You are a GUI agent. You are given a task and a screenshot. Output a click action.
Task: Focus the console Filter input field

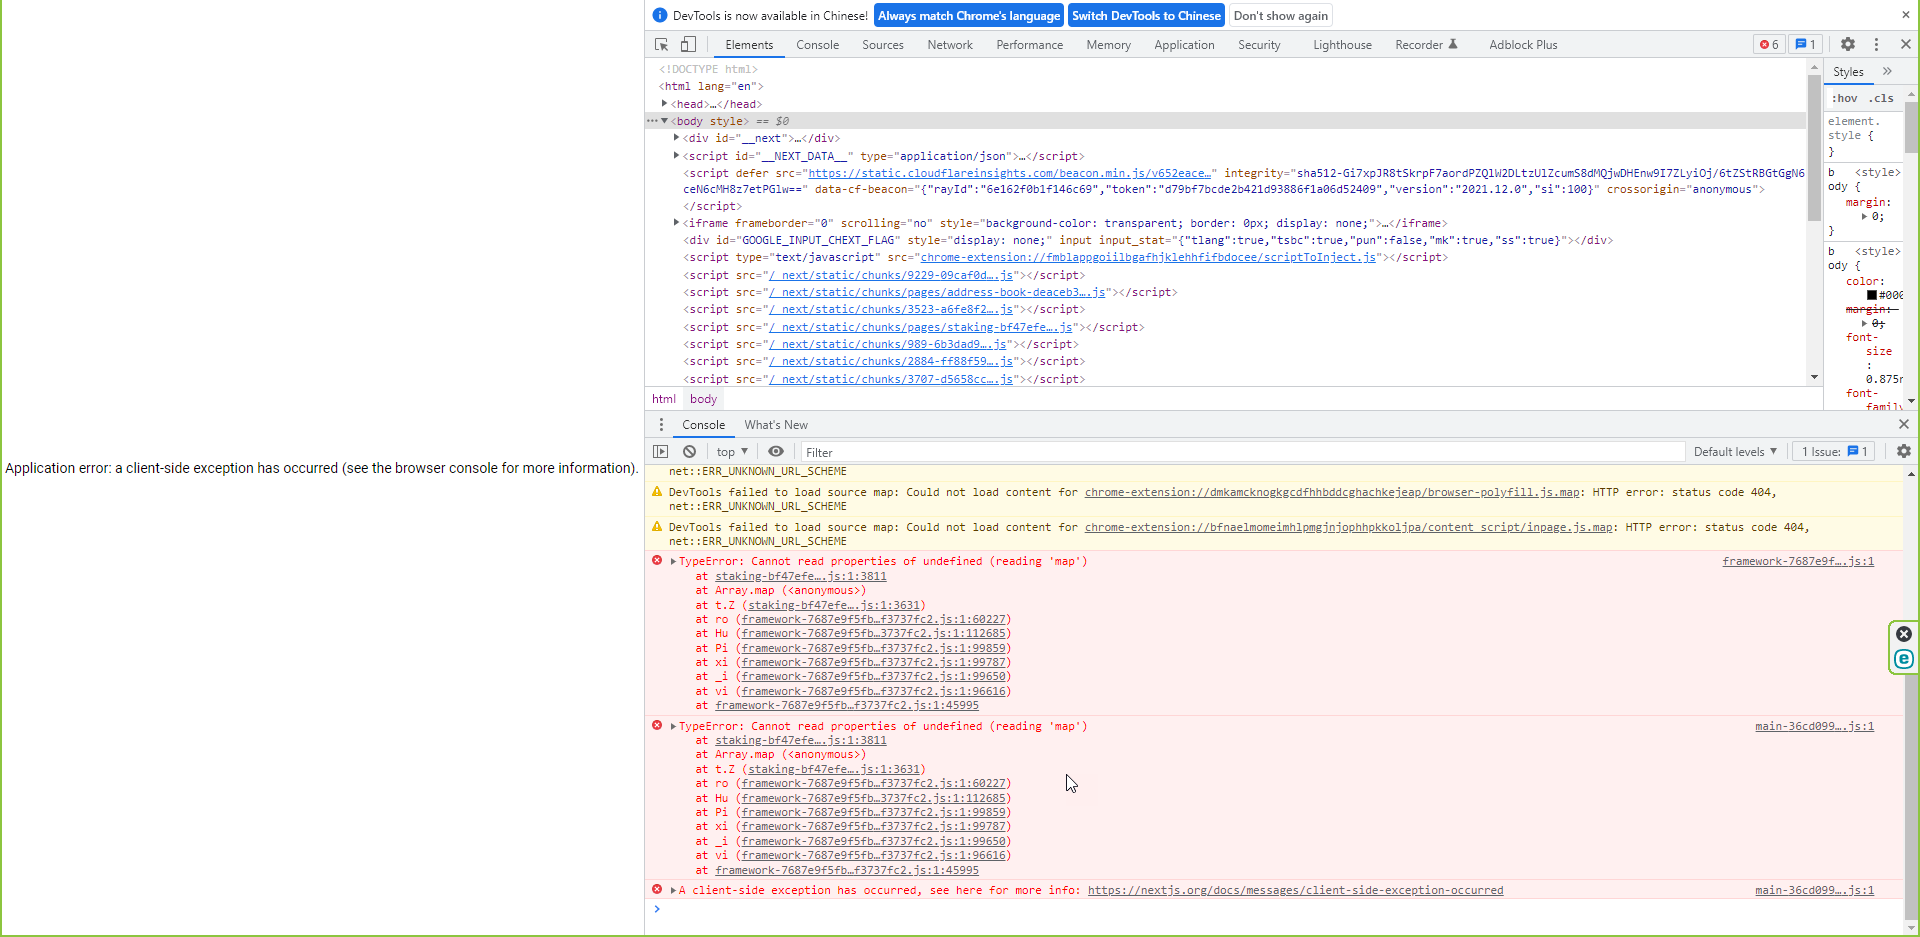tap(1243, 452)
